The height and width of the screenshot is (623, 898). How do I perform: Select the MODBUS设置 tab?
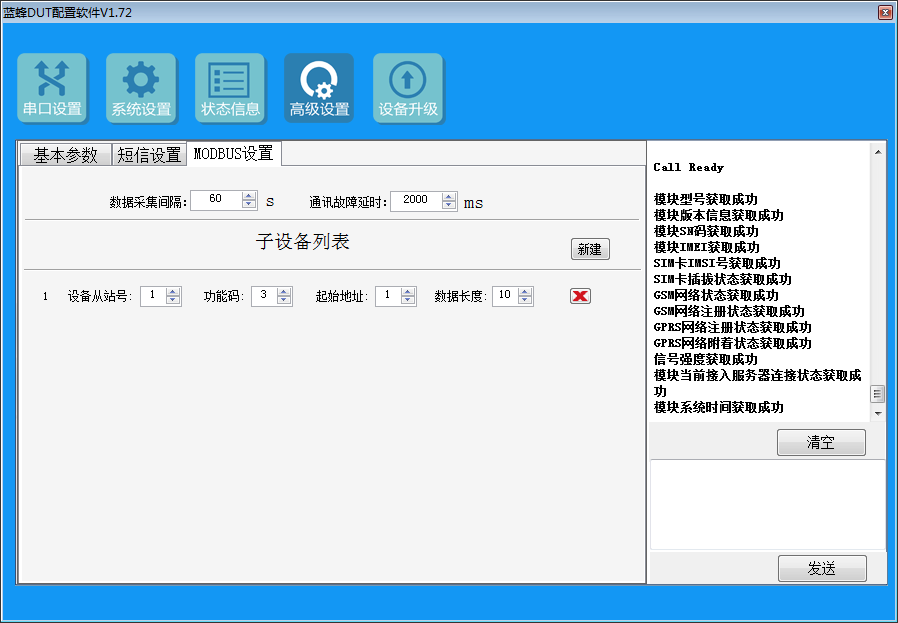(234, 153)
